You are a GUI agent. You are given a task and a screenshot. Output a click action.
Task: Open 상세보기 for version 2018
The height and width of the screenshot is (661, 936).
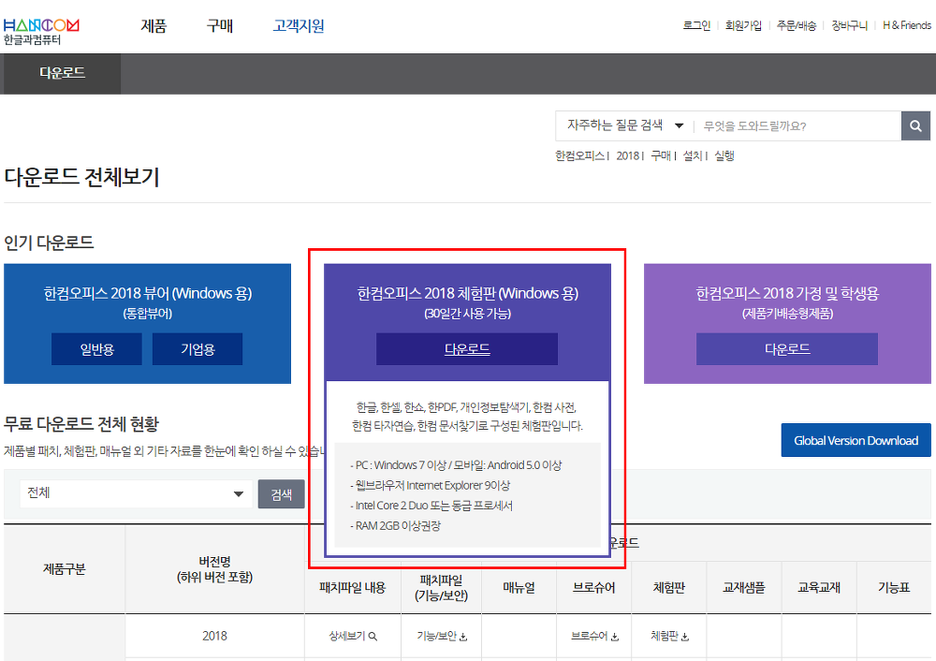pos(353,636)
